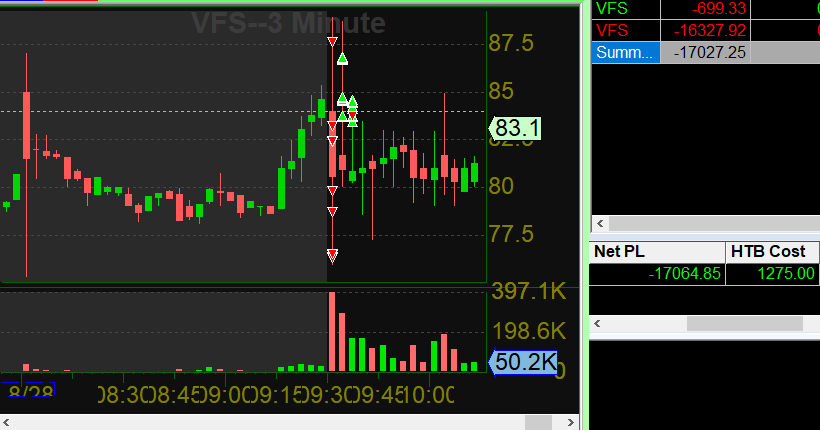
Task: Click the 87.5 price axis label
Action: coord(510,43)
